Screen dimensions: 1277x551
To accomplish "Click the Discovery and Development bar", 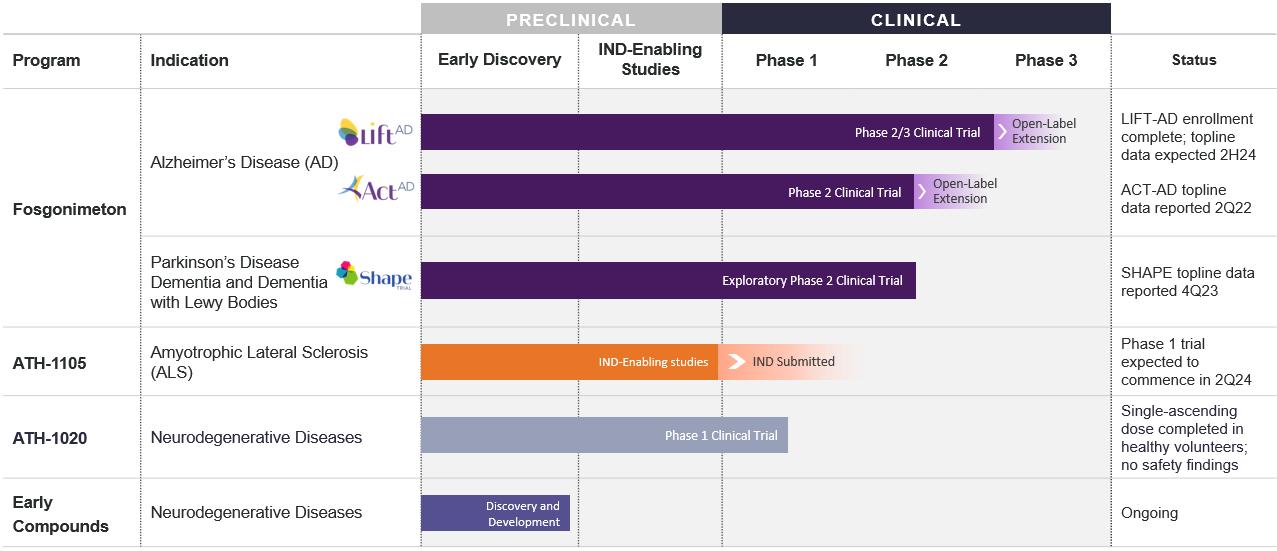I will click(x=495, y=514).
